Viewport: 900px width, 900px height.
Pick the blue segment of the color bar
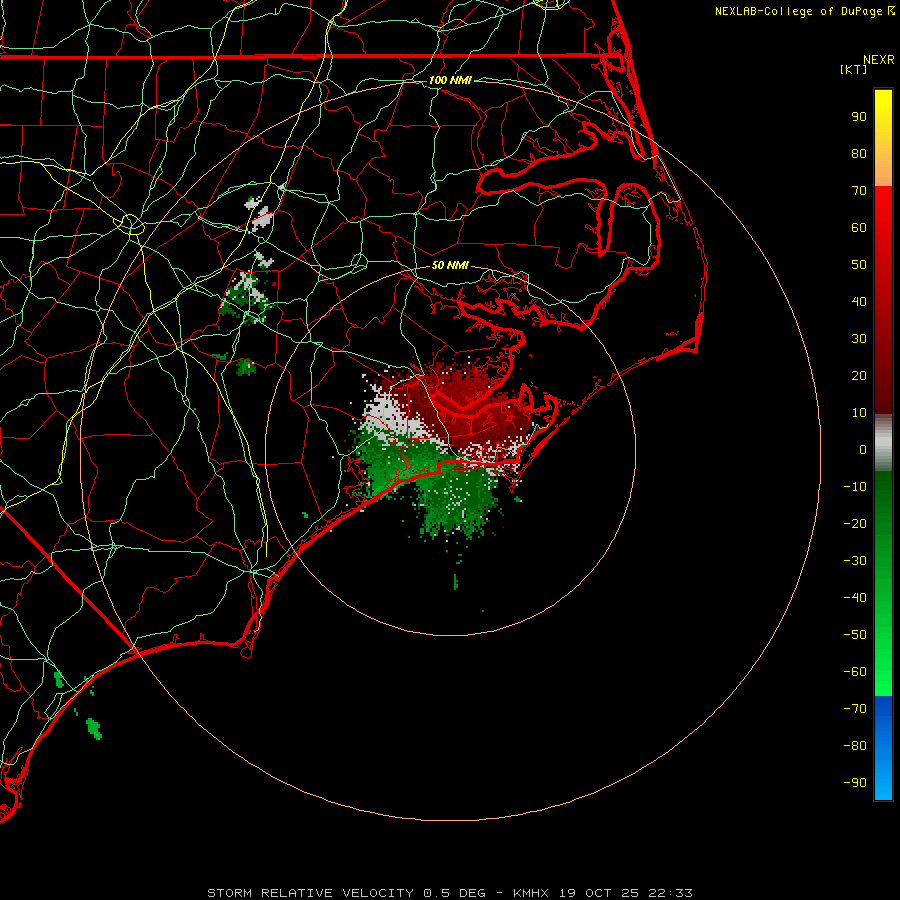pyautogui.click(x=883, y=747)
